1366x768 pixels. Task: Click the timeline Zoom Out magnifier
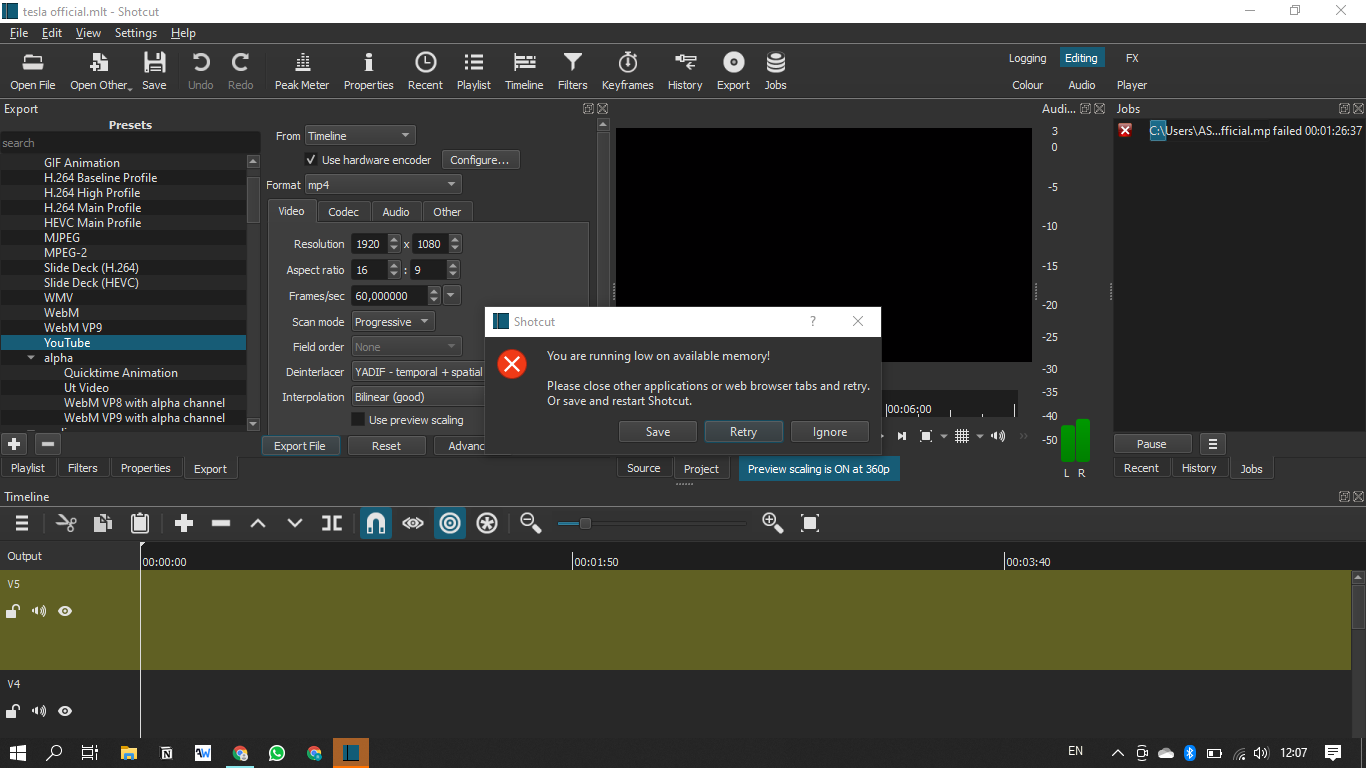(531, 523)
